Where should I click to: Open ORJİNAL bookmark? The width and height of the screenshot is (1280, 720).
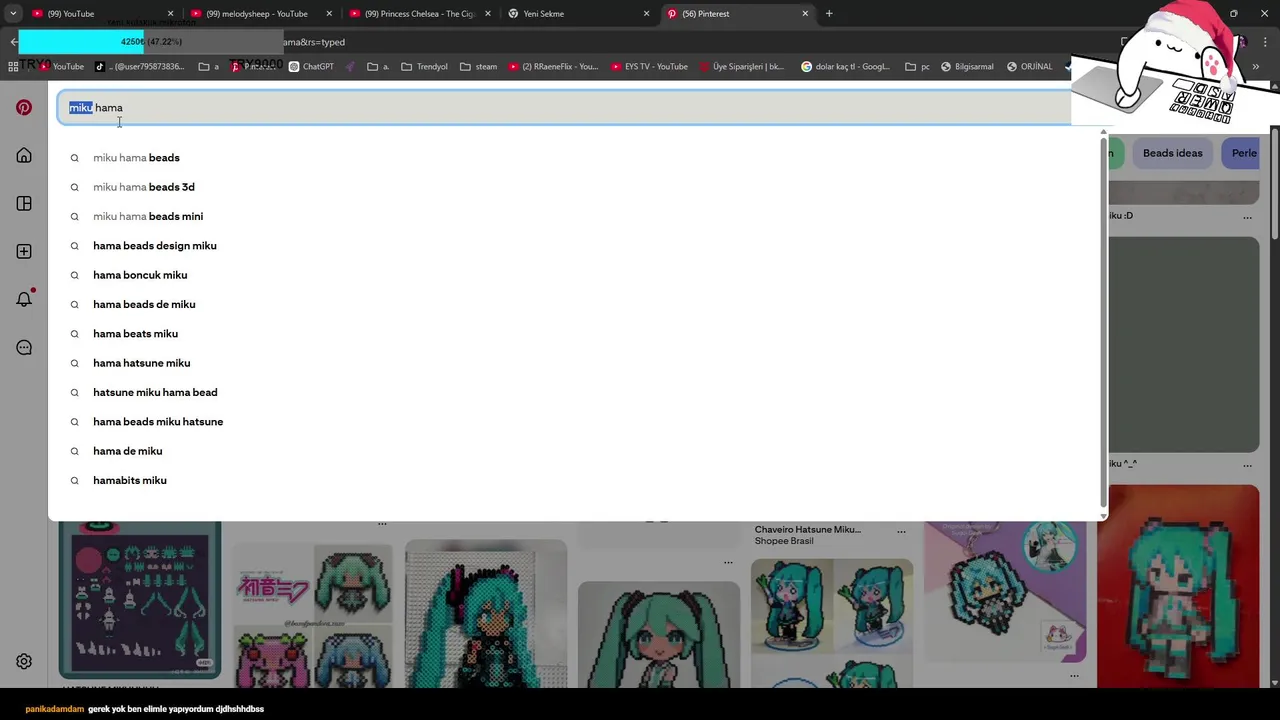(x=1029, y=66)
